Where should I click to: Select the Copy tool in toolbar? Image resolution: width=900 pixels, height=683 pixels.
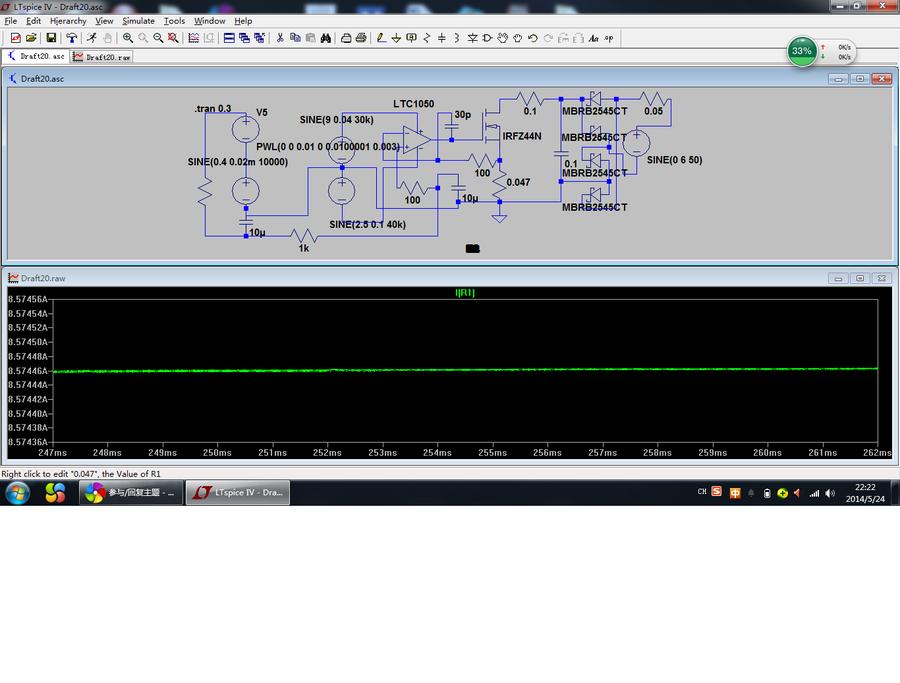[295, 38]
